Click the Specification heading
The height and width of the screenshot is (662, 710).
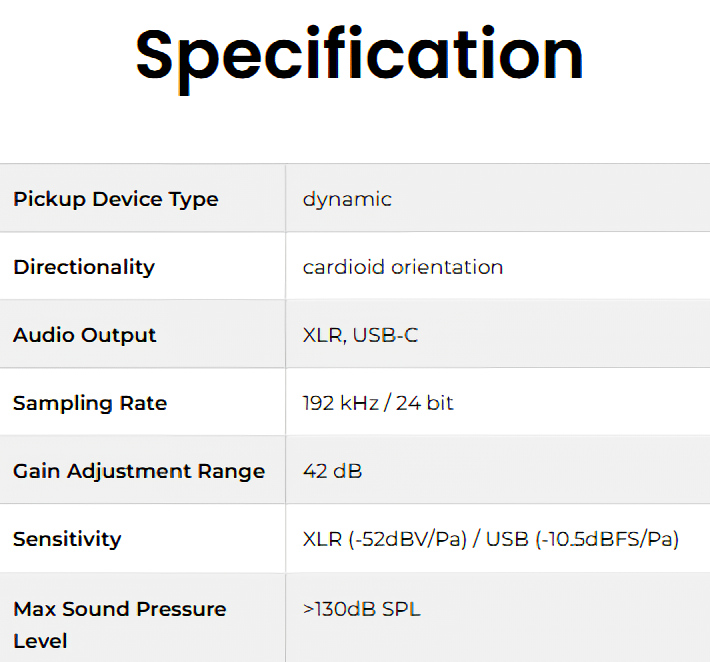click(359, 54)
